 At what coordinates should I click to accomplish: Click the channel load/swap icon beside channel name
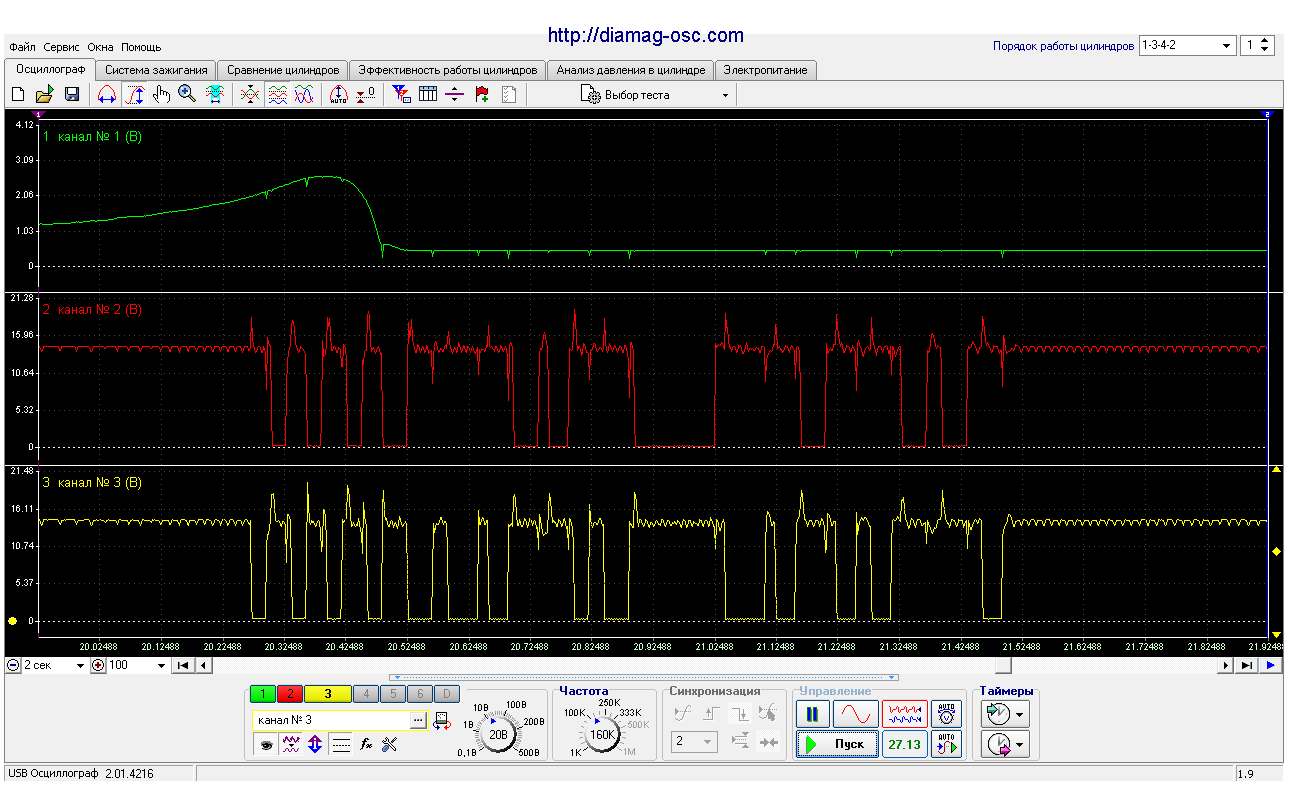tap(441, 720)
